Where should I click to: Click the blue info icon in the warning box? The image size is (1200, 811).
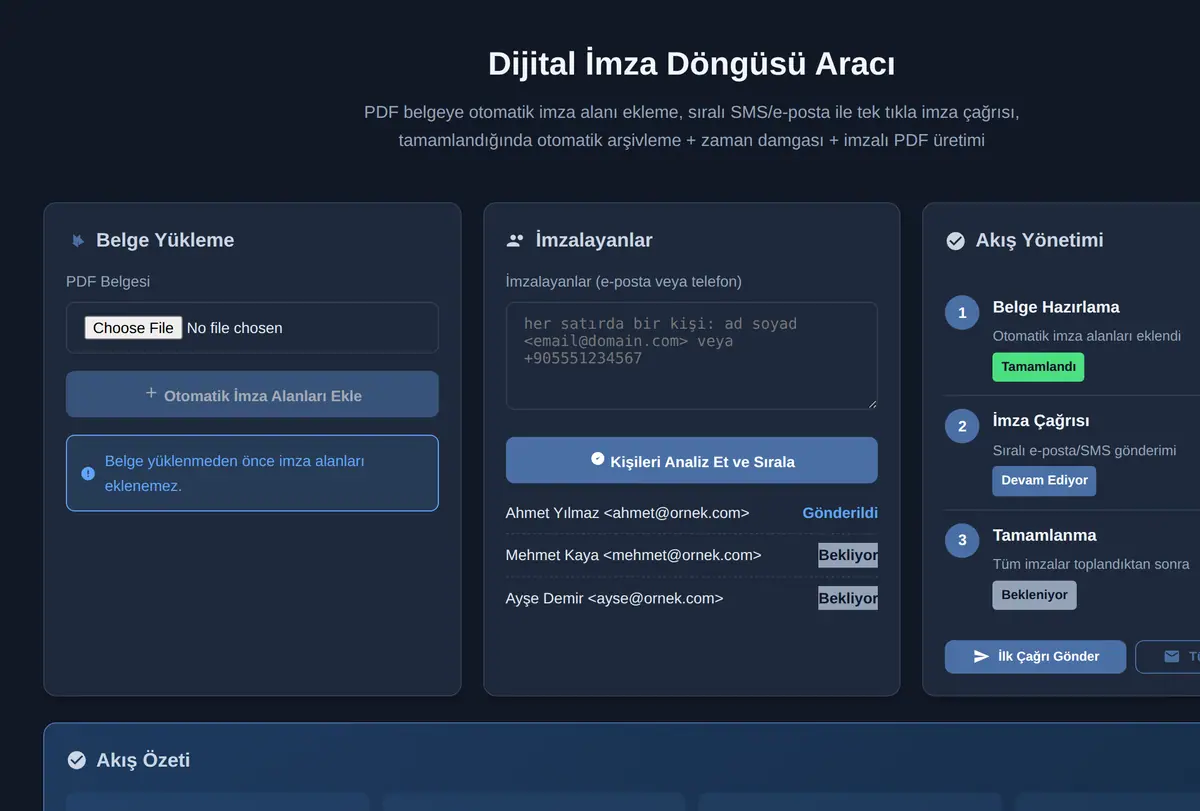click(x=87, y=473)
